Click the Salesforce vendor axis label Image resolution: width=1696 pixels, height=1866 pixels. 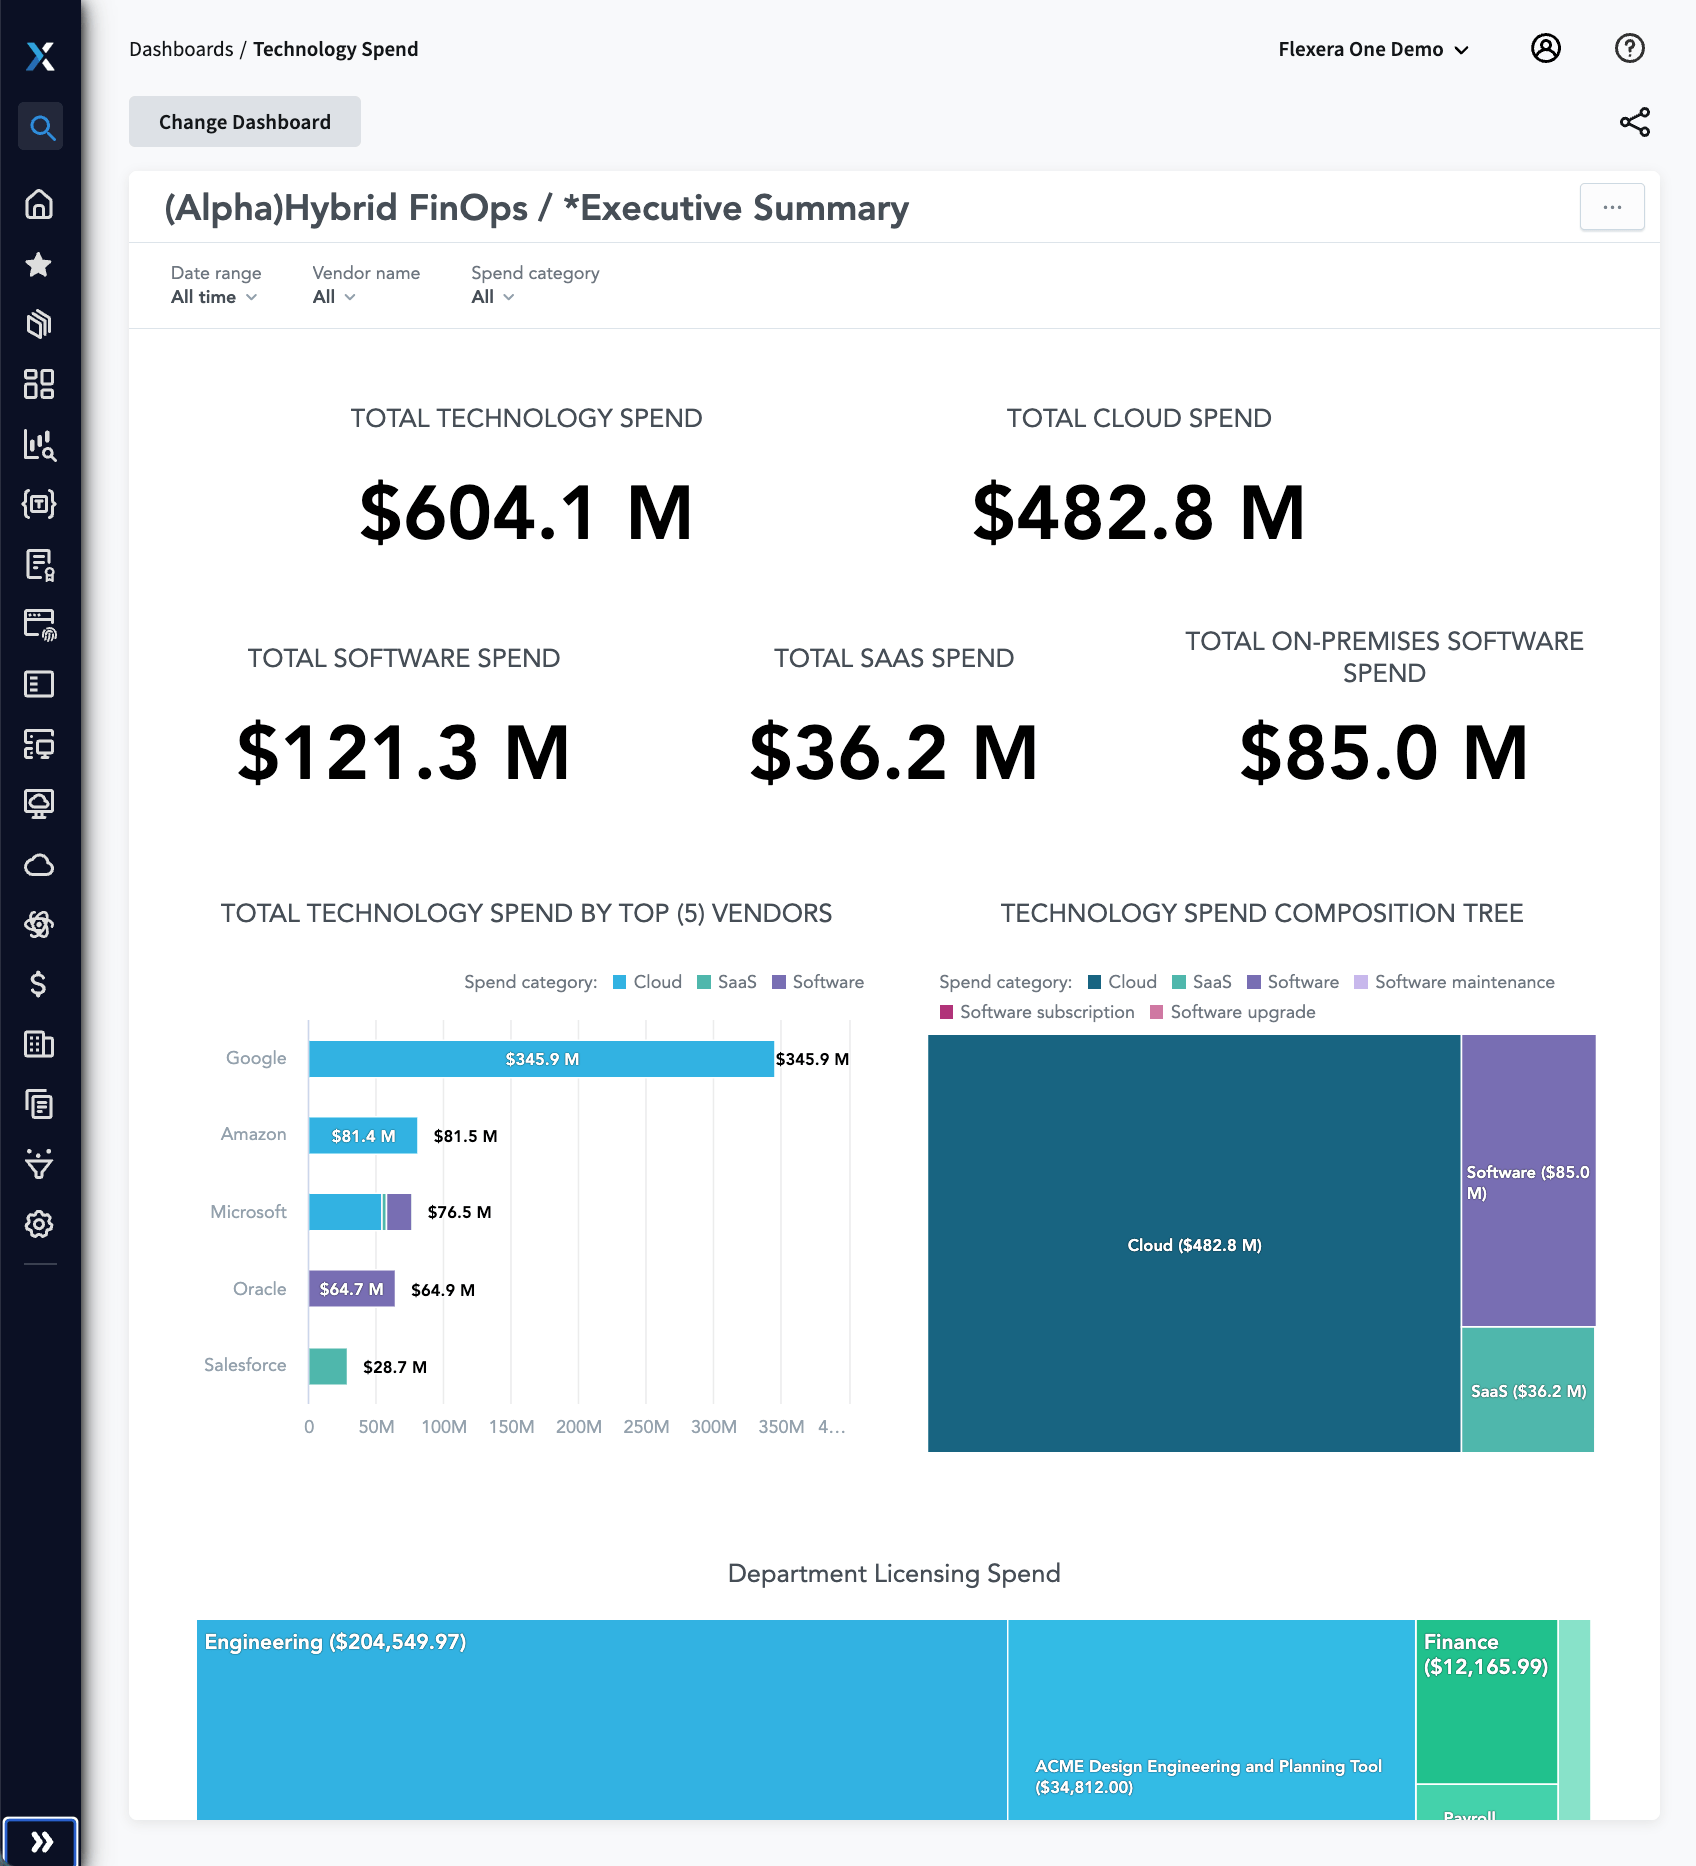click(x=245, y=1365)
